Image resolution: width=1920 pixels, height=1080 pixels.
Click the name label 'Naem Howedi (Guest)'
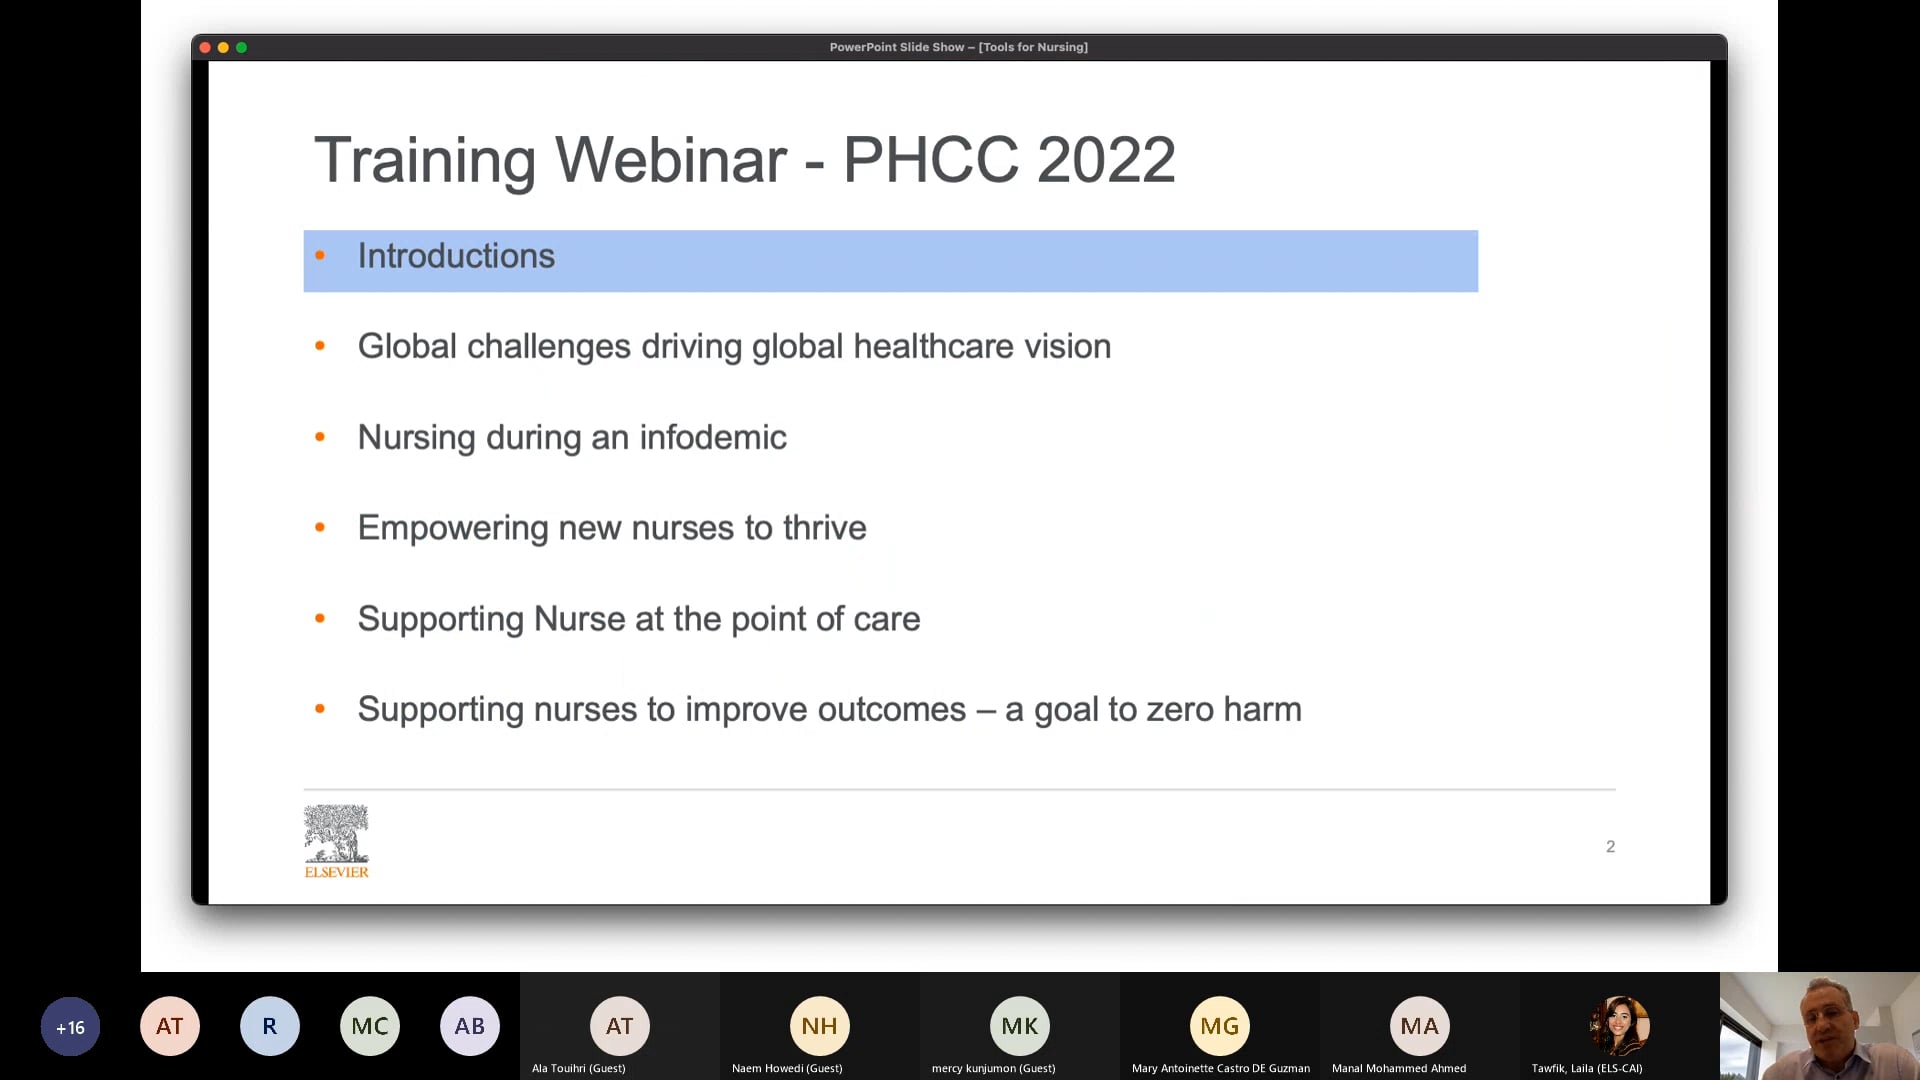pos(787,1068)
